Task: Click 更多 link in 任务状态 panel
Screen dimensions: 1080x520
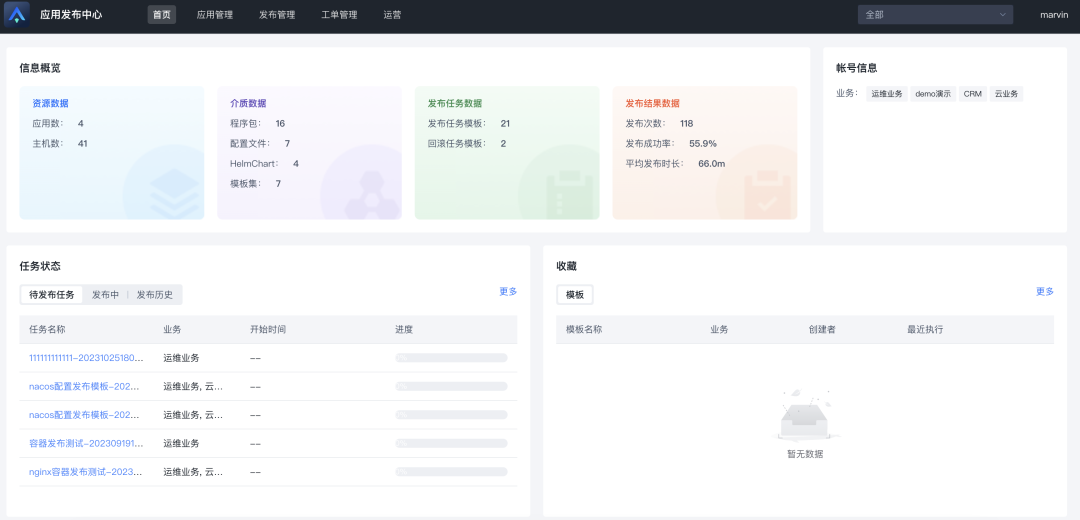Action: (x=508, y=292)
